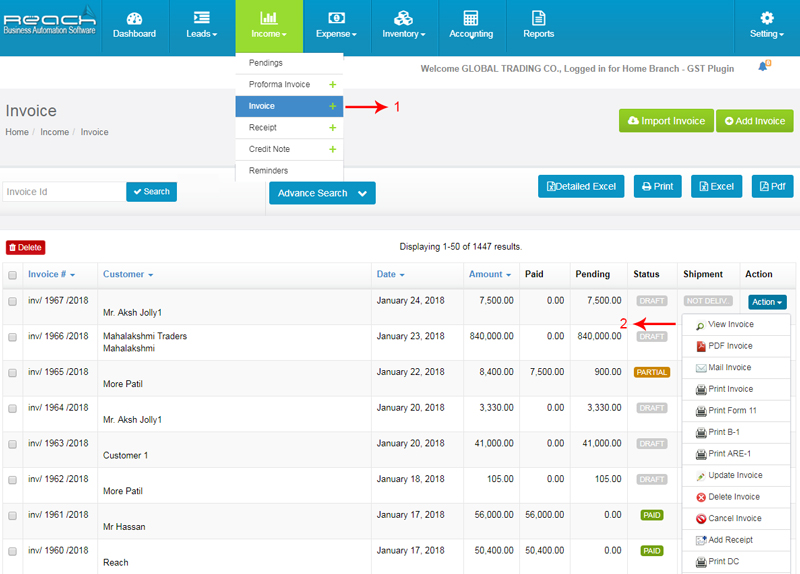Click the Add Receipt icon
This screenshot has height=574, width=800.
pos(701,540)
